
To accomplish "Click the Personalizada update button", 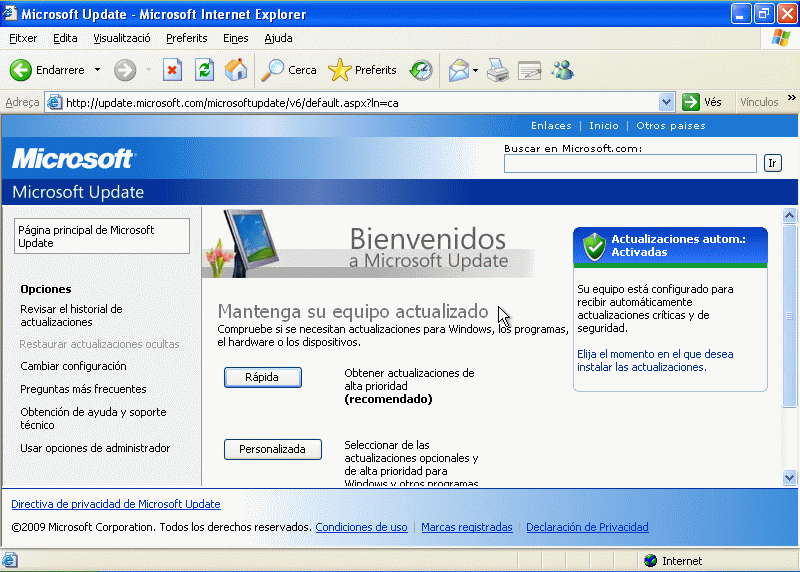I will pos(272,449).
